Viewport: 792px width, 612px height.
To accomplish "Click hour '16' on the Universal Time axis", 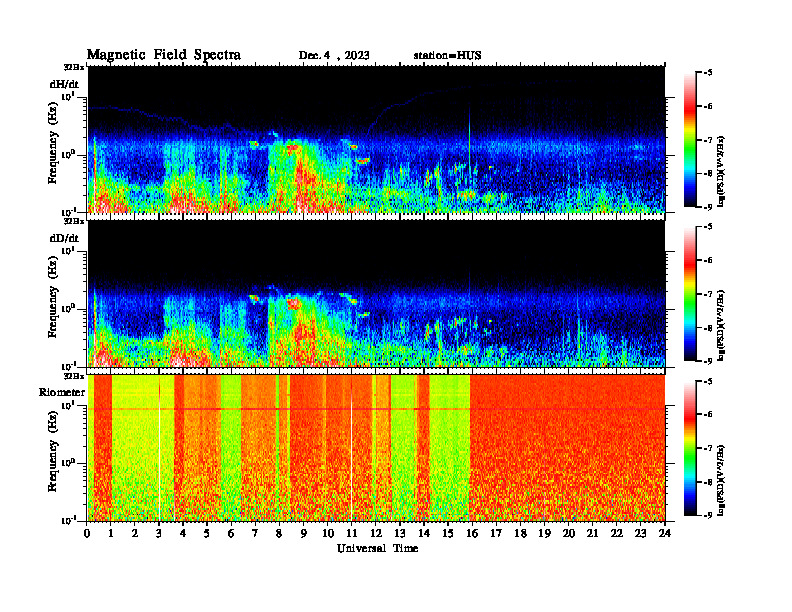I will tap(472, 534).
